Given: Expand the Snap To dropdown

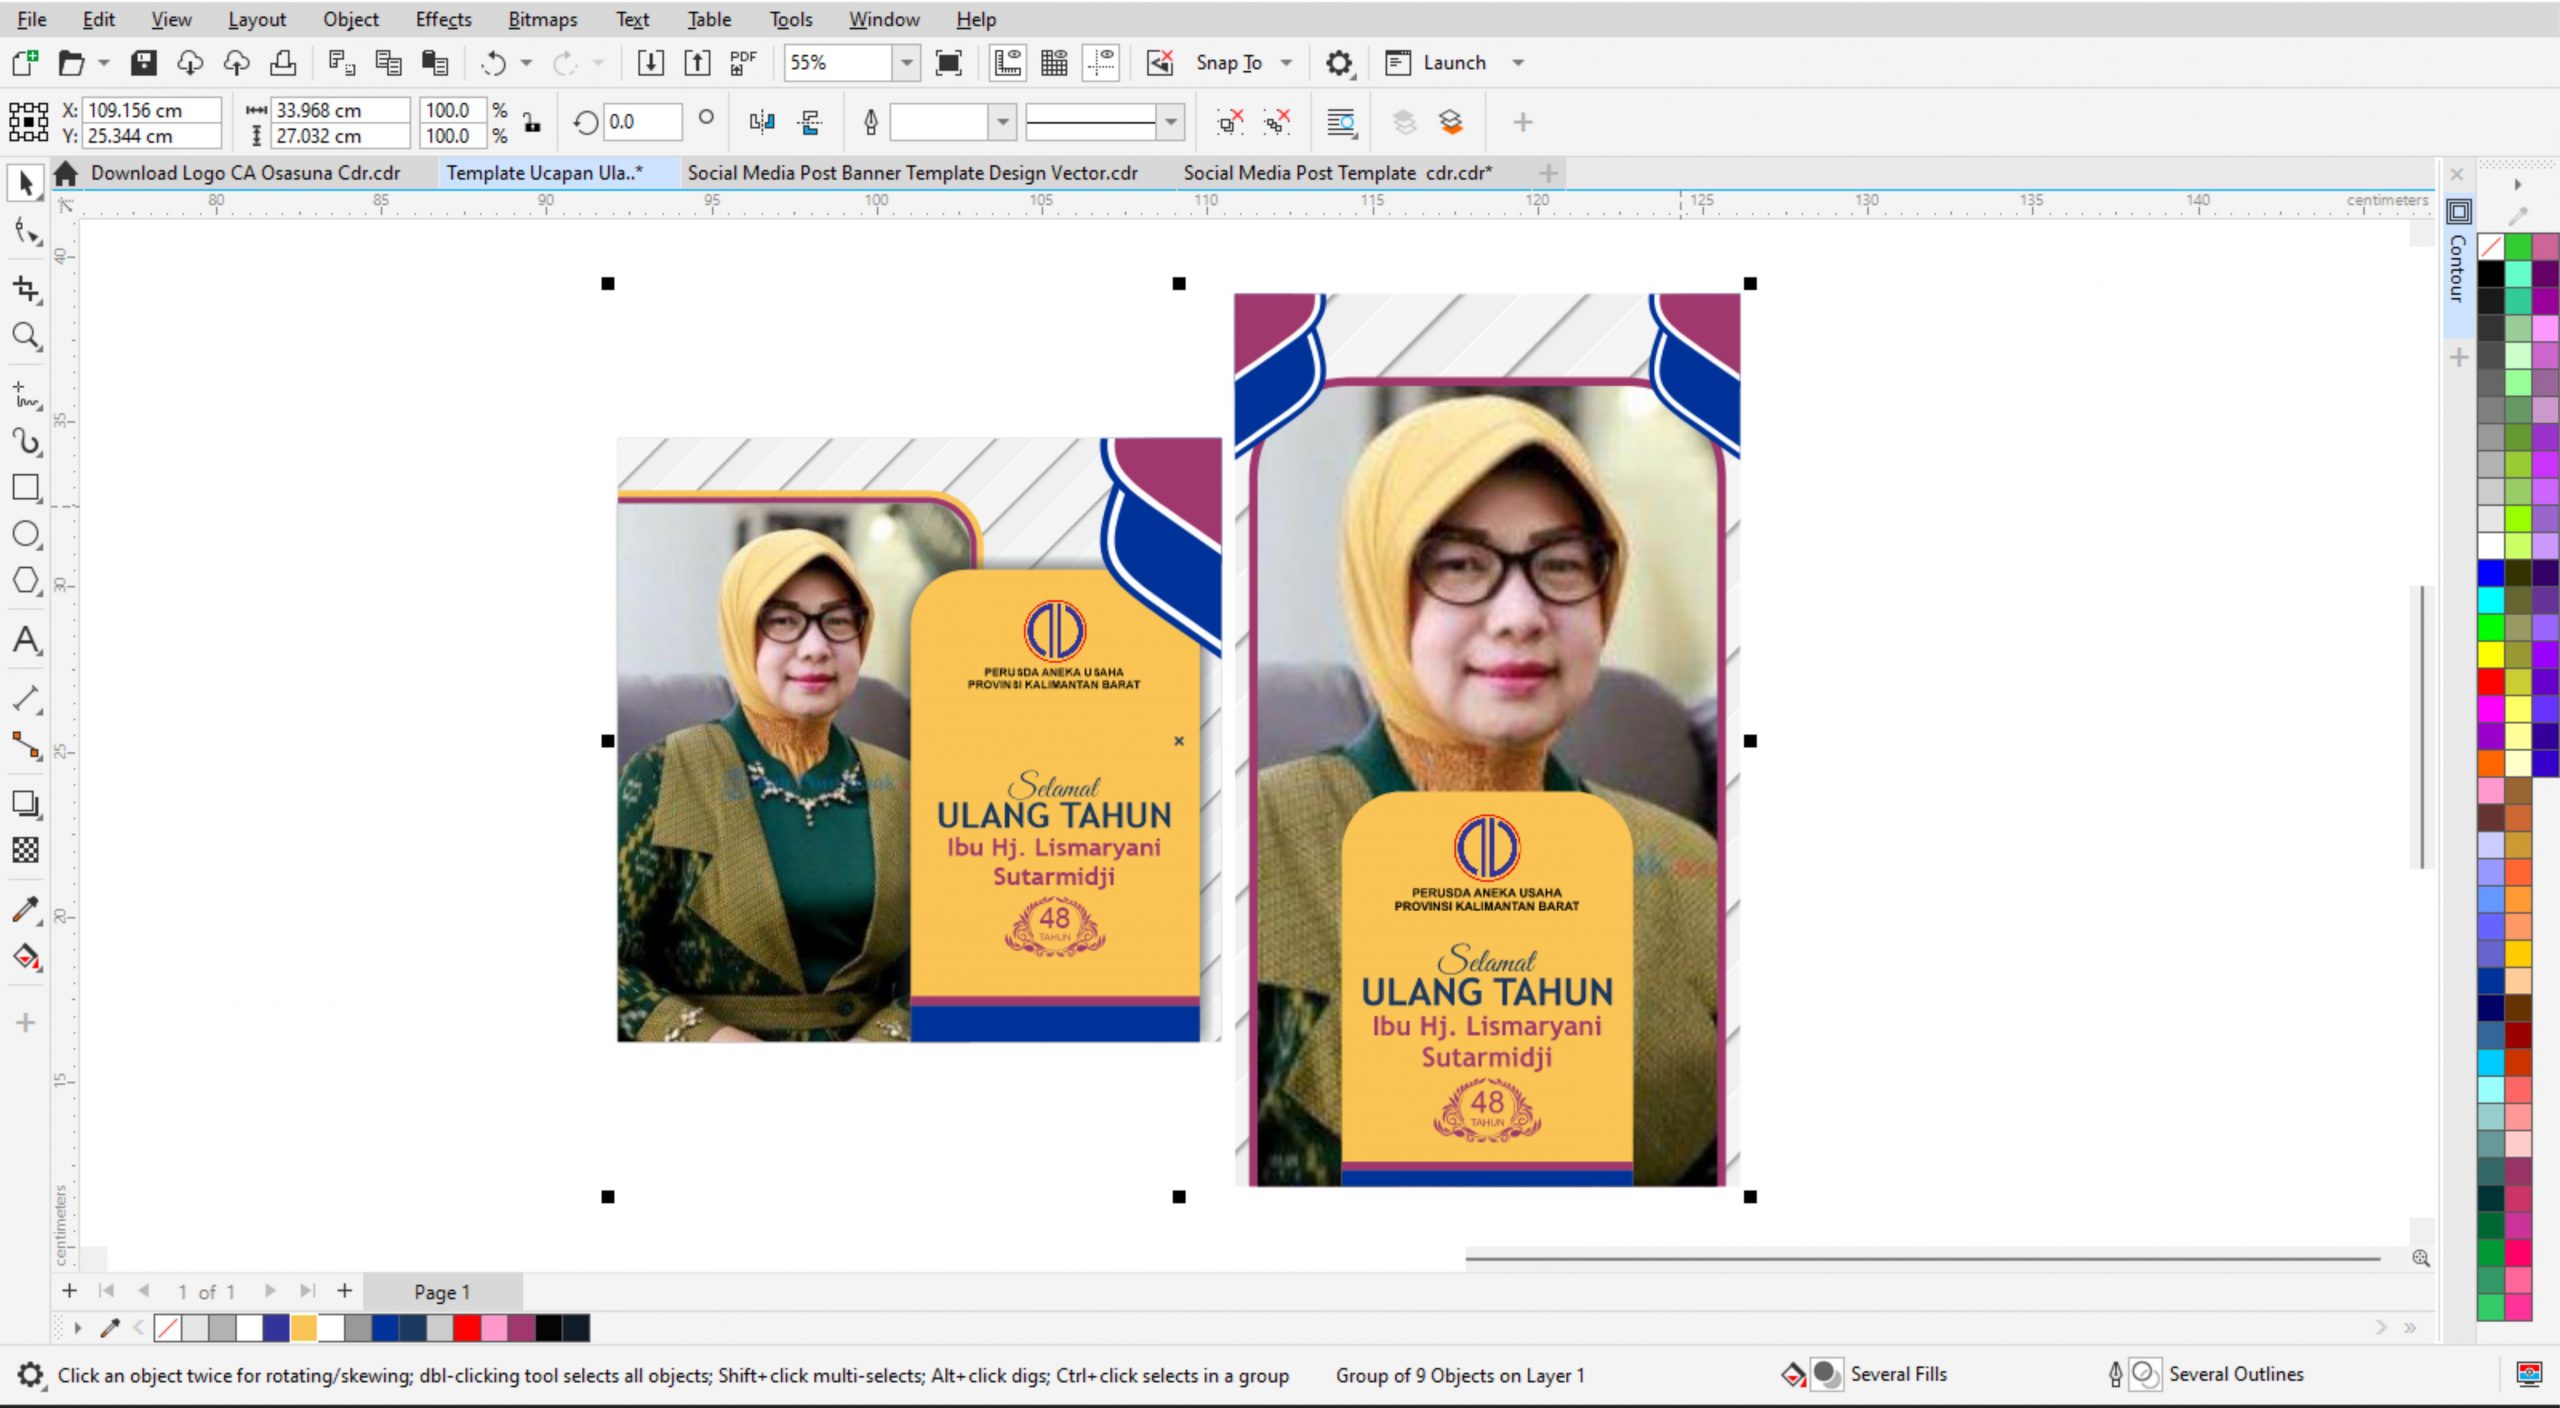Looking at the screenshot, I should pos(1287,63).
